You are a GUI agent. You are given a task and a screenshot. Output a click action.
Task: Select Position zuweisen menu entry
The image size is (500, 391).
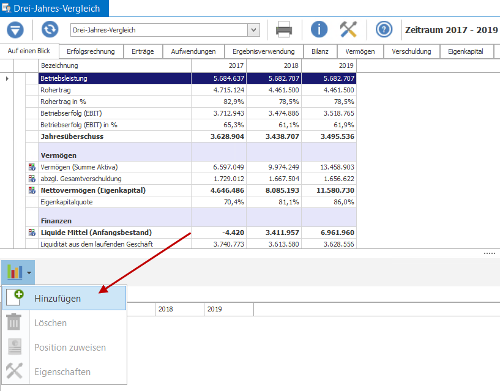coord(64,347)
